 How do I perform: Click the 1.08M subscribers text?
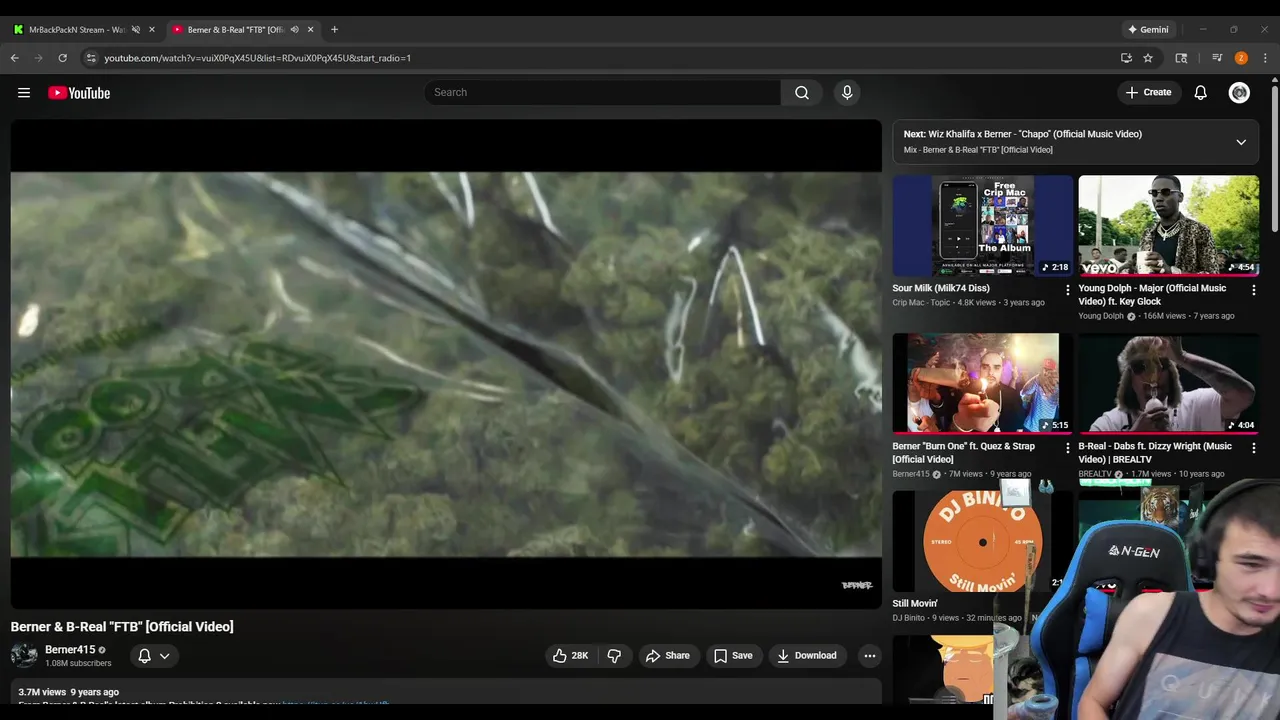pos(78,663)
